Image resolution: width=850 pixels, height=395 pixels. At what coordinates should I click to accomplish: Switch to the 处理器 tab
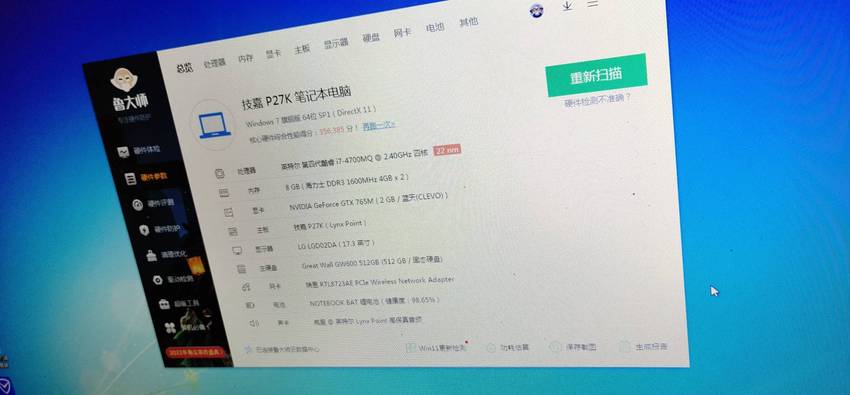pos(215,63)
